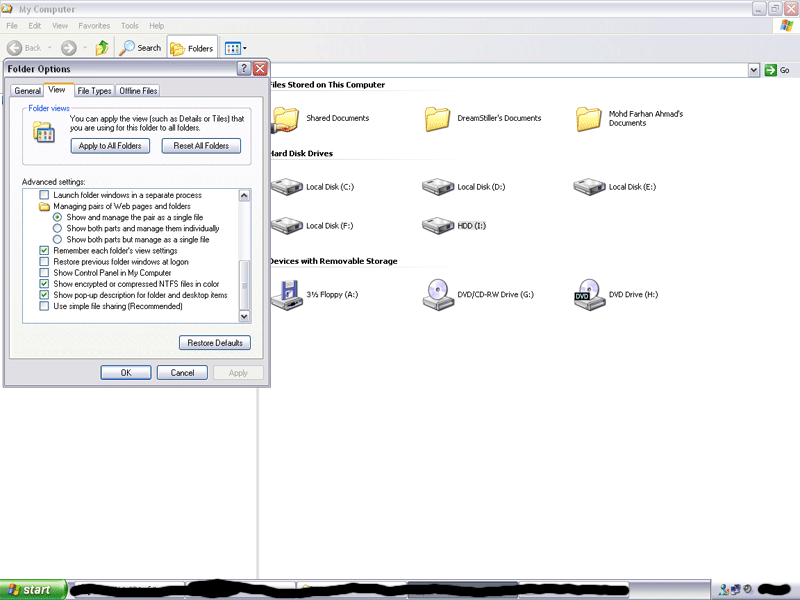The height and width of the screenshot is (600, 800).
Task: Click Apply to All Folders button
Action: (x=110, y=146)
